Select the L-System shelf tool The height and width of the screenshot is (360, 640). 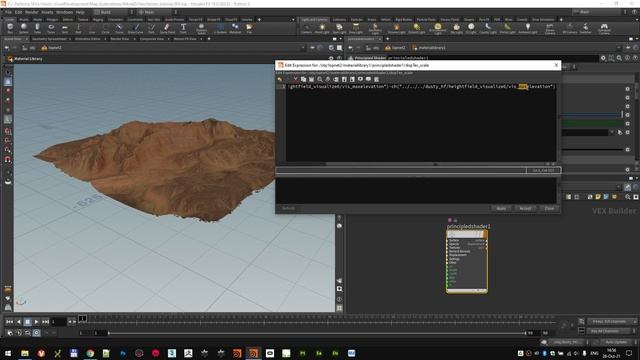[220, 28]
